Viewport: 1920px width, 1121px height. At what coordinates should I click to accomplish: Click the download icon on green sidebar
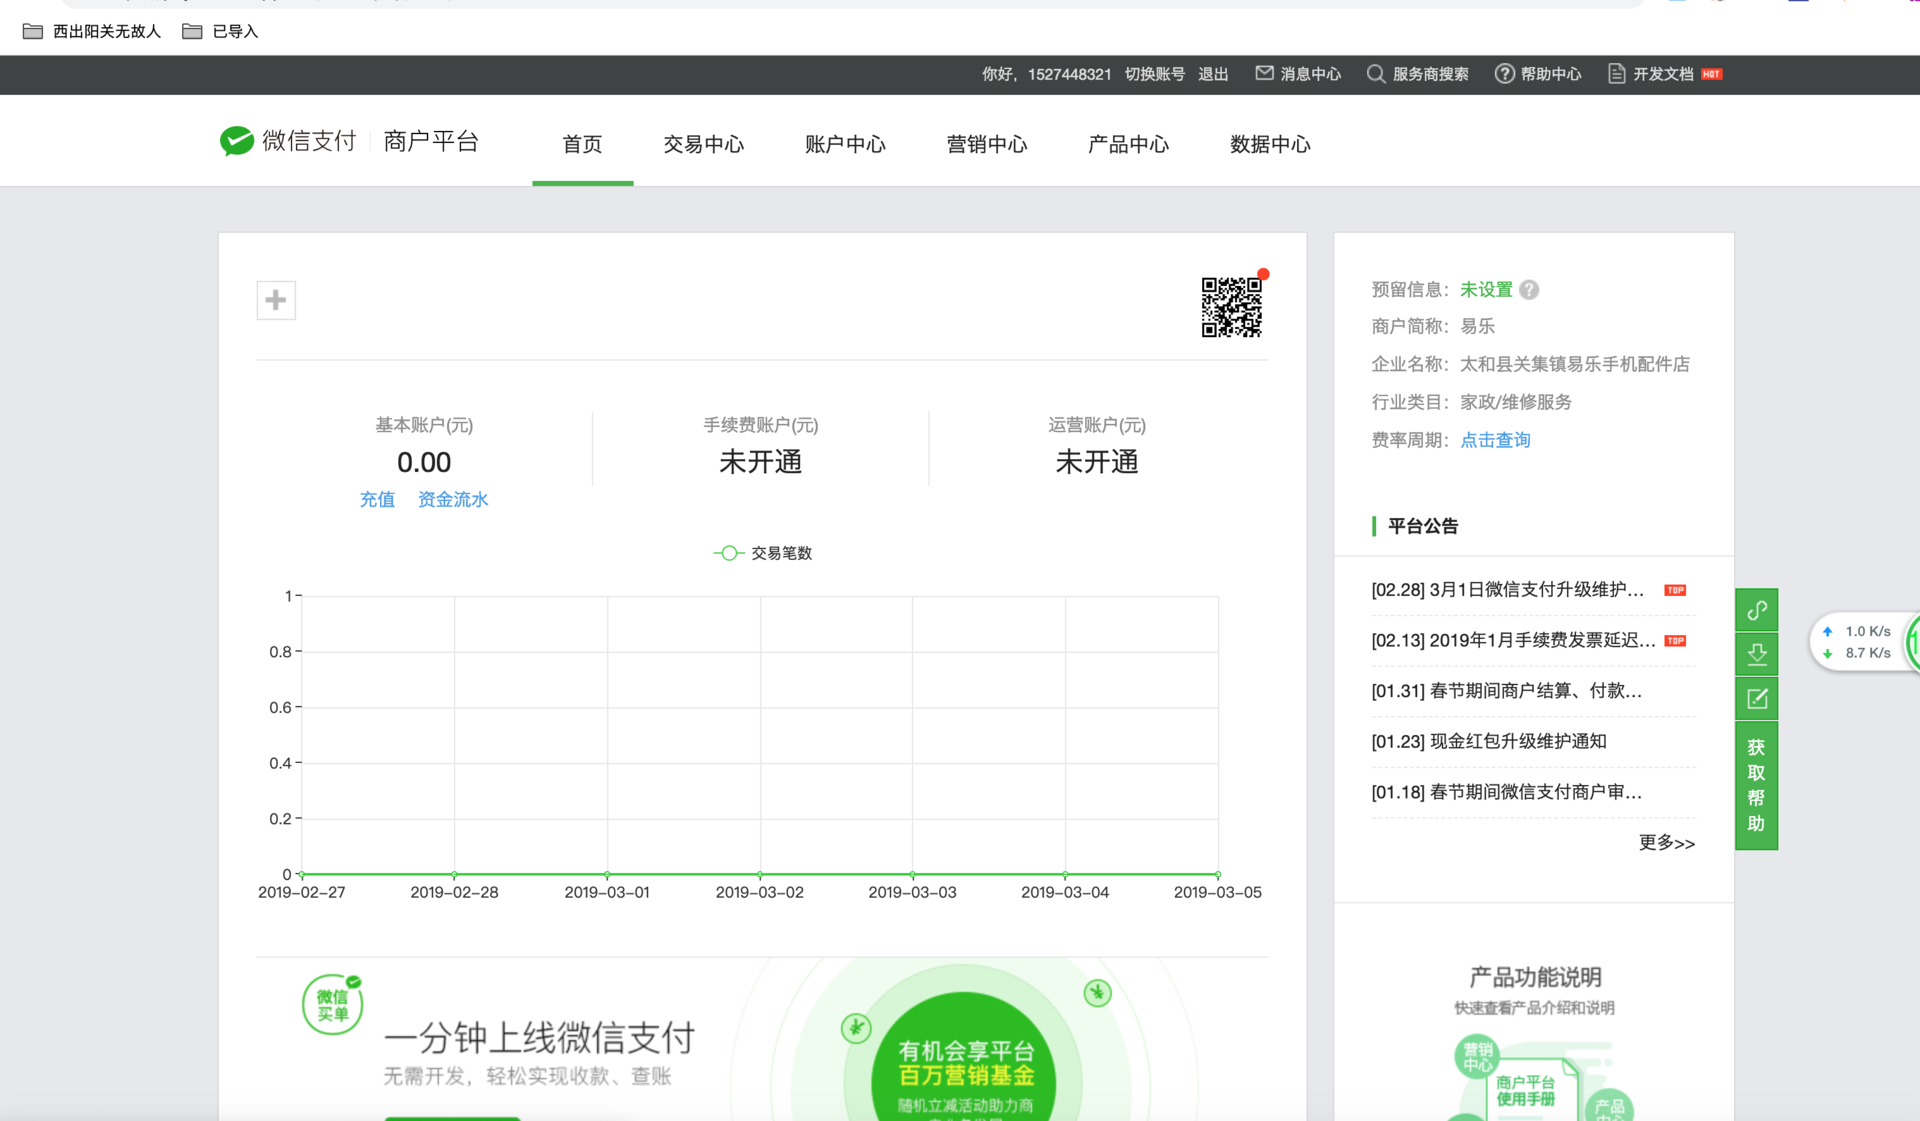[1756, 654]
